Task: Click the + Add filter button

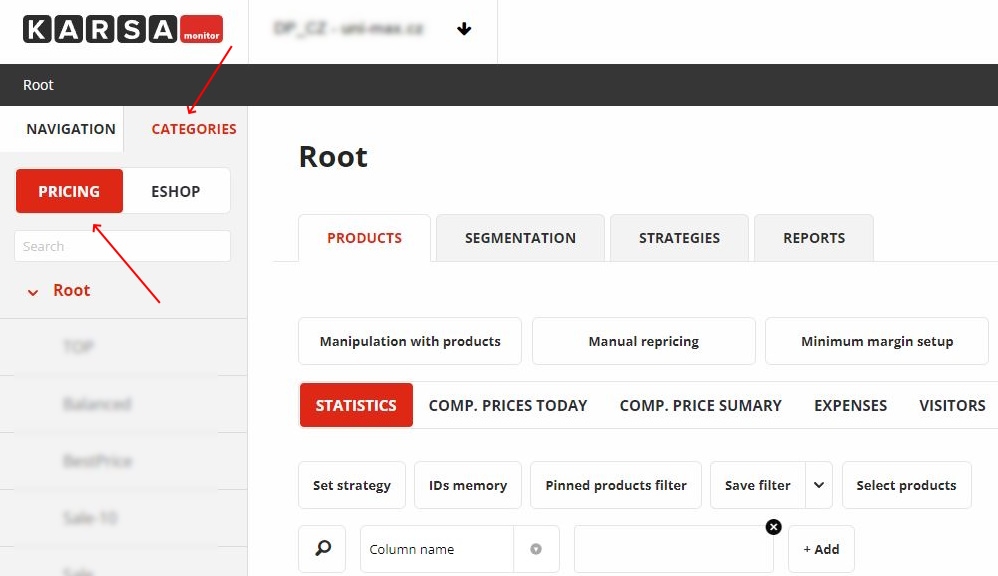Action: pyautogui.click(x=821, y=549)
